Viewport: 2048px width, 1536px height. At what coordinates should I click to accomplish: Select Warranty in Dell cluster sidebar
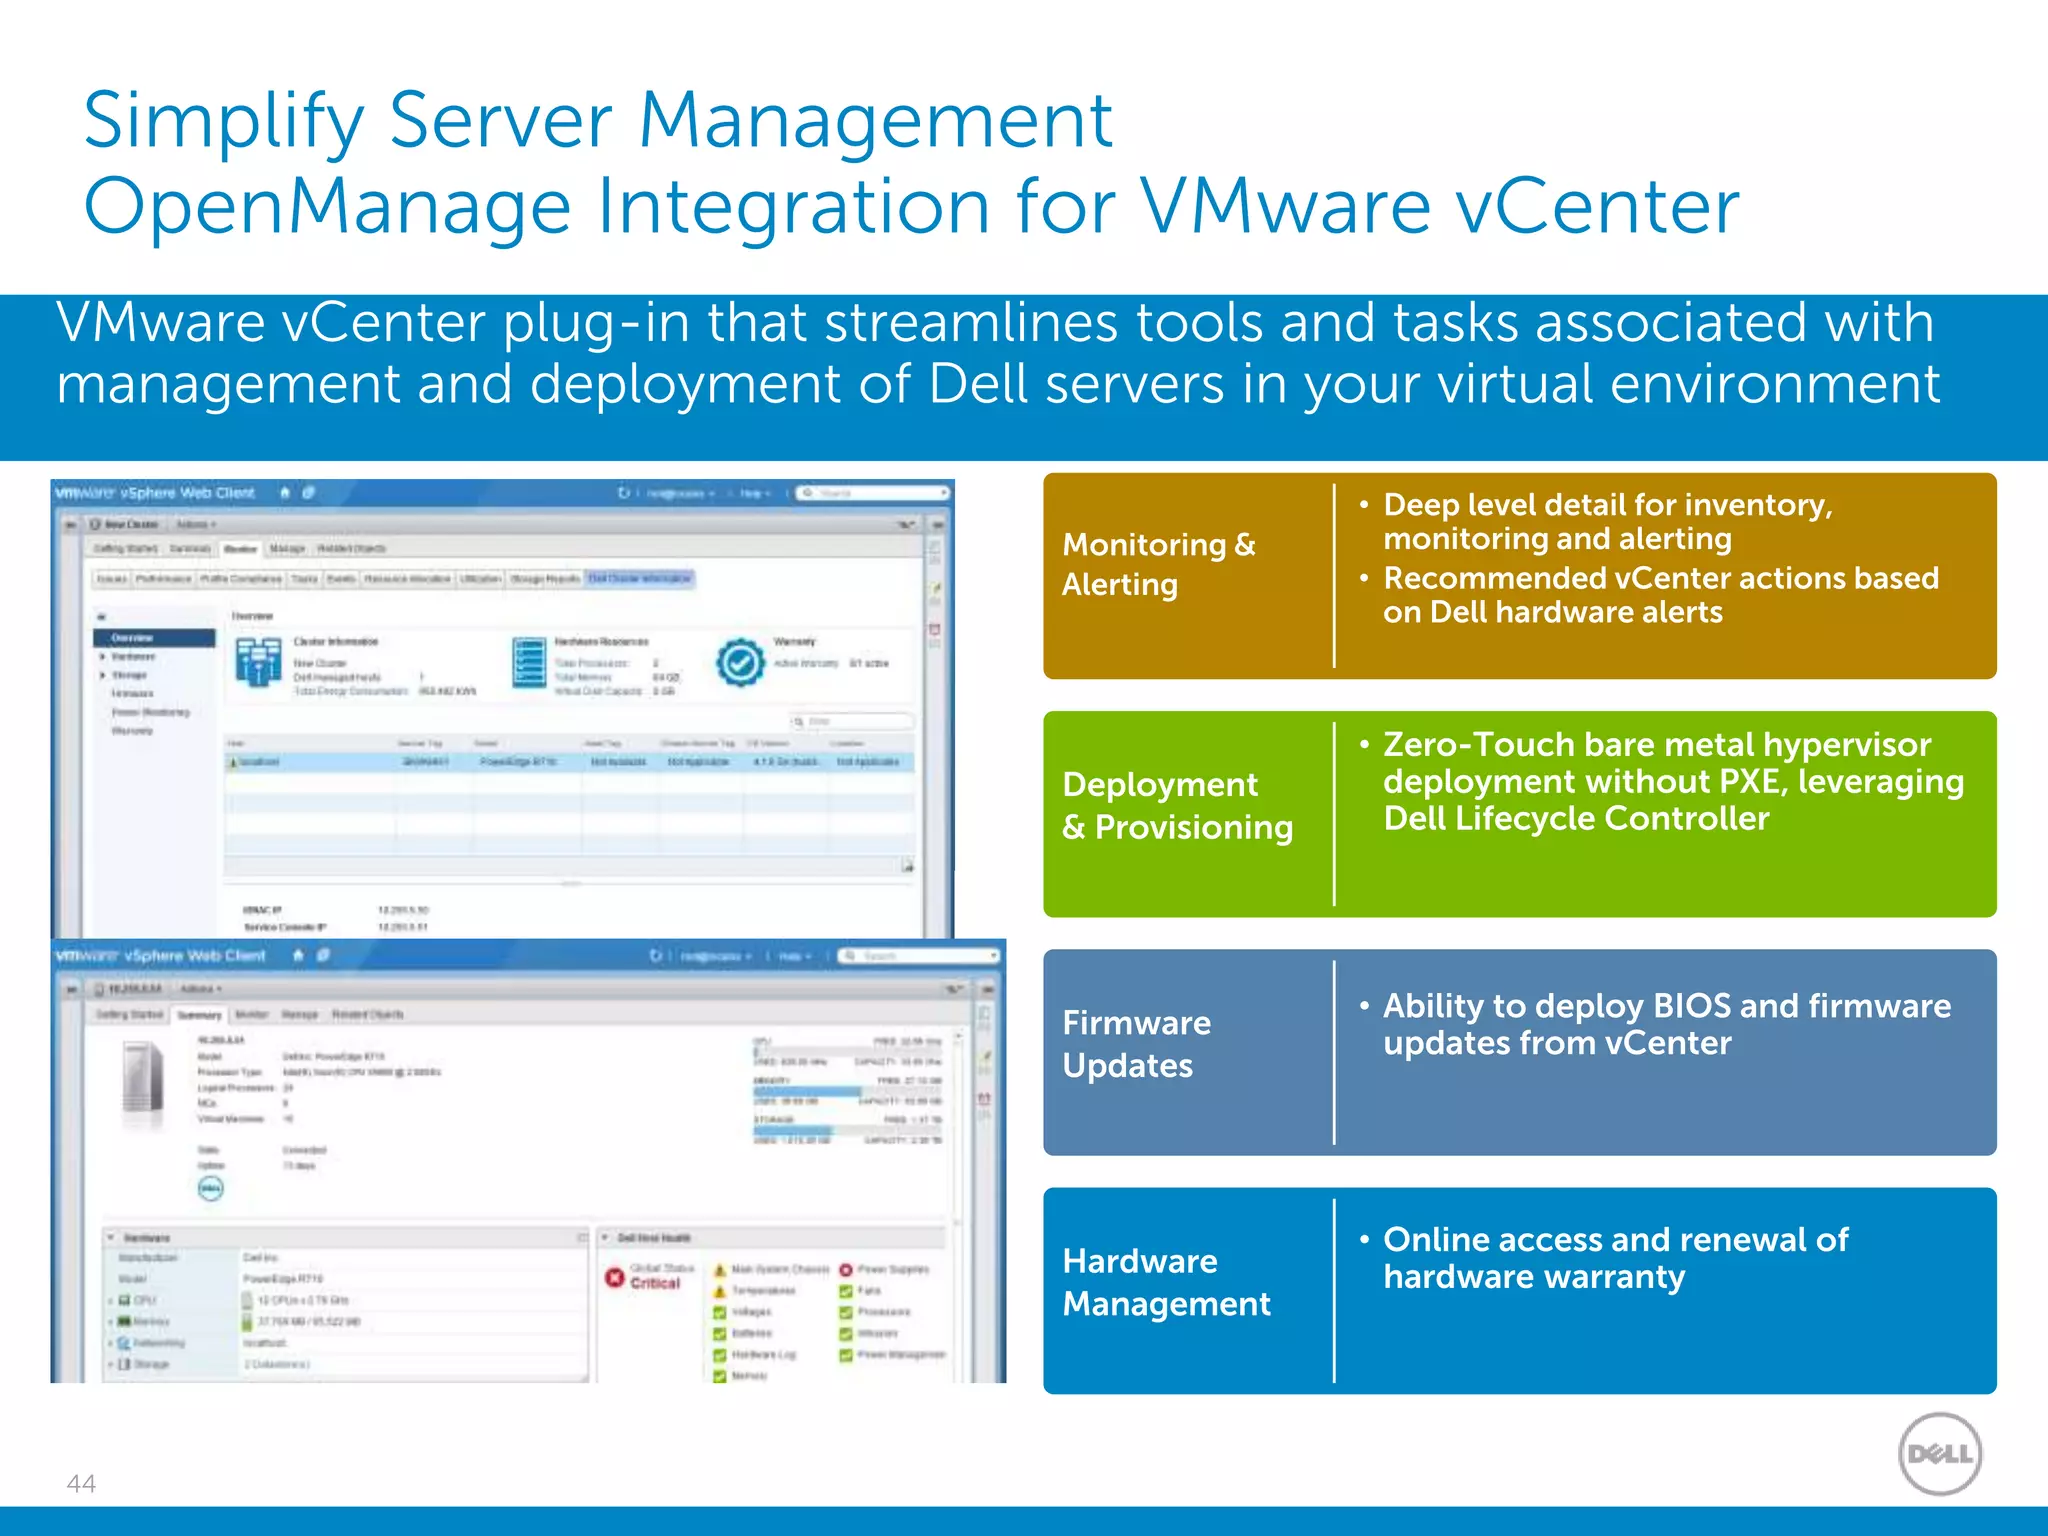pyautogui.click(x=132, y=731)
